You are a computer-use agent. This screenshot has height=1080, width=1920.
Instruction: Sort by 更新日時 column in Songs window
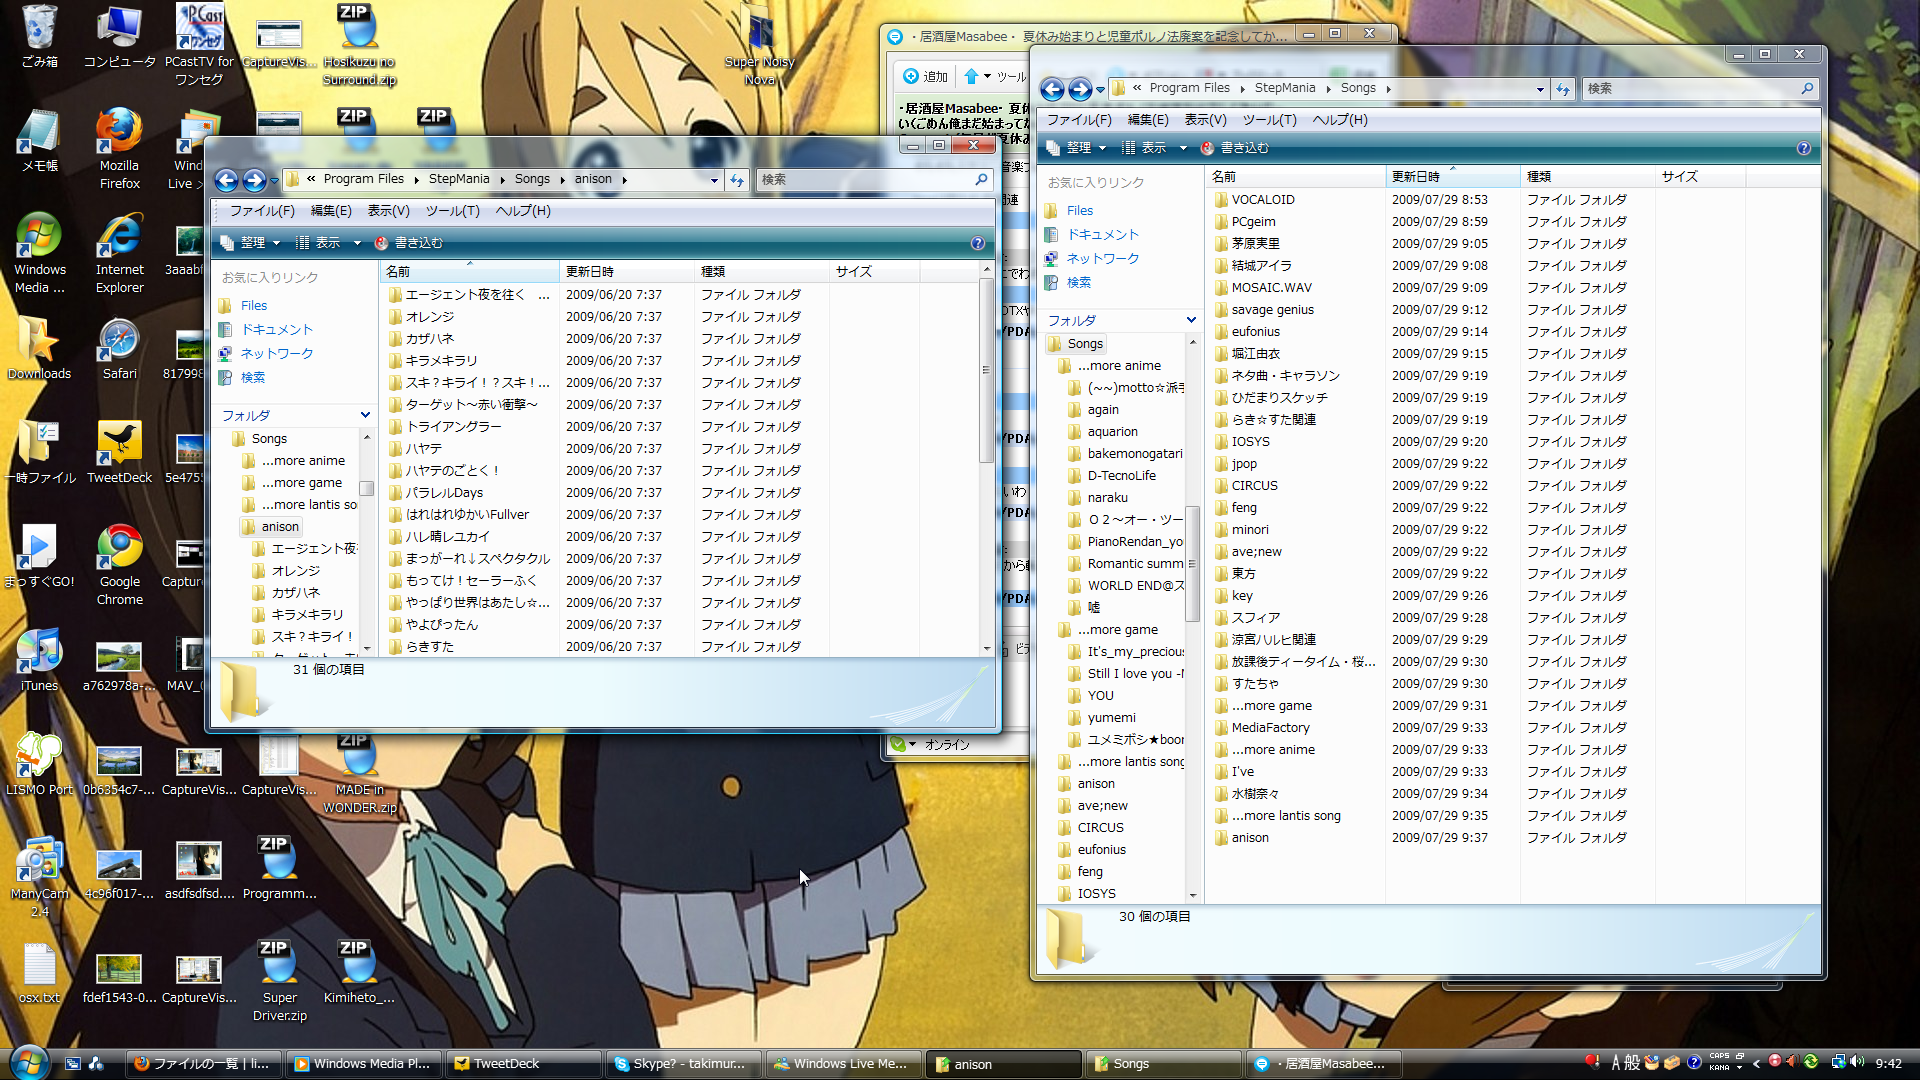click(x=1452, y=177)
